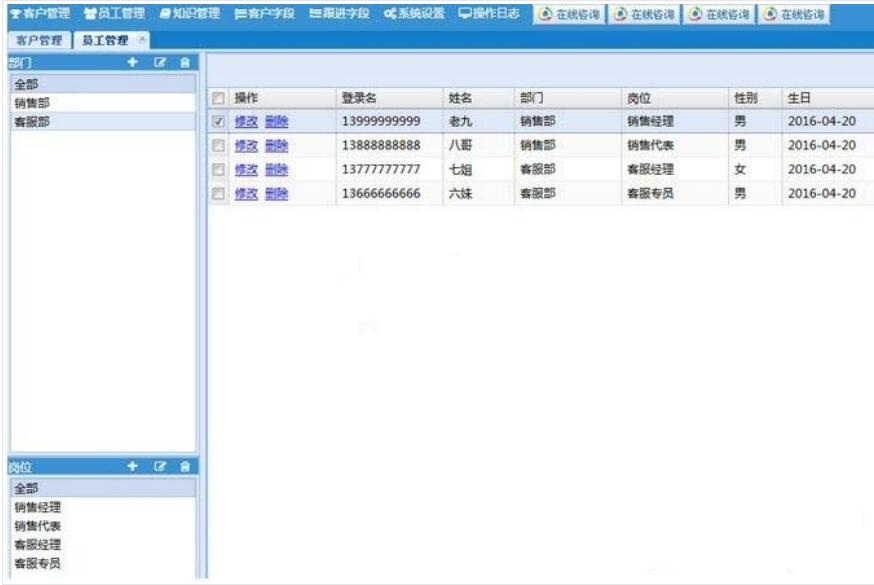Screen dimensions: 874x585
Task: Click the add (+) icon in 部门 panel
Action: 133,63
